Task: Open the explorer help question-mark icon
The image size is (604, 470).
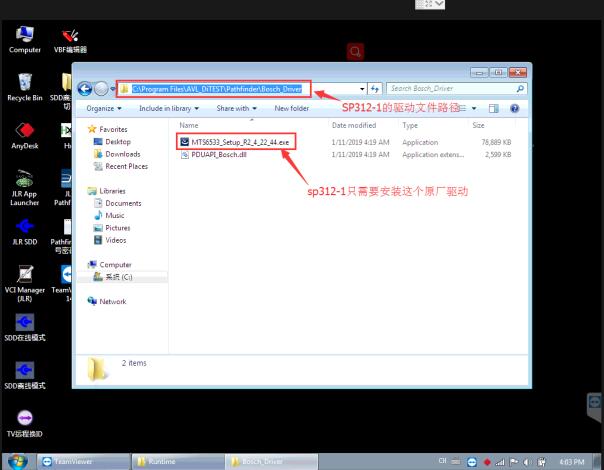Action: pos(515,108)
